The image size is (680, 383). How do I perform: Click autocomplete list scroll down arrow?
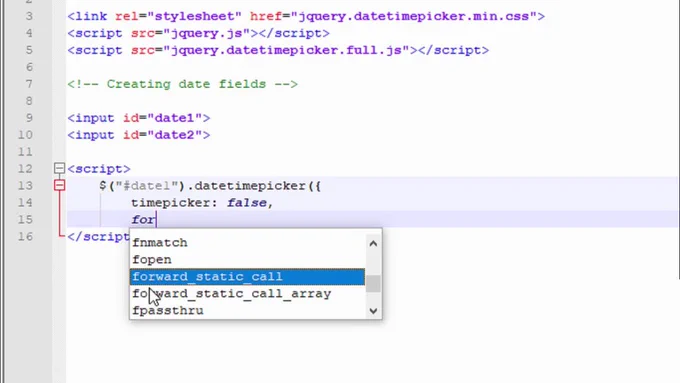(x=373, y=311)
